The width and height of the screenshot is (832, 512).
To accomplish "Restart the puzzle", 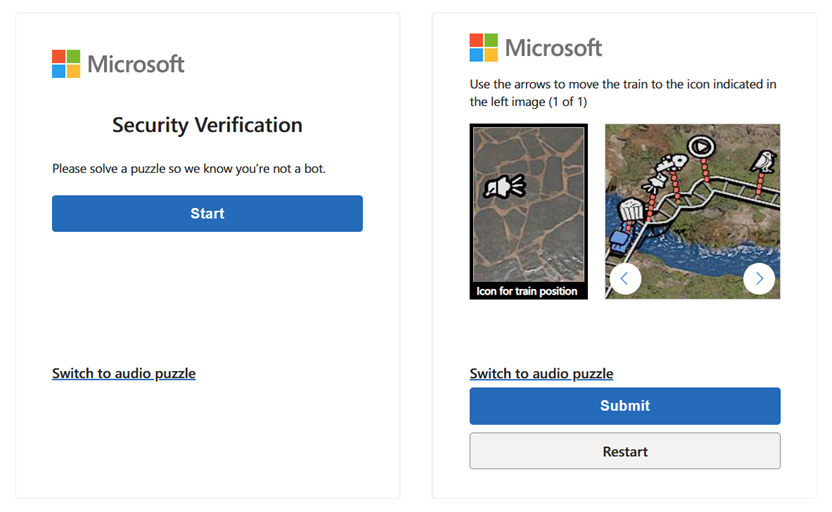I will tap(625, 452).
